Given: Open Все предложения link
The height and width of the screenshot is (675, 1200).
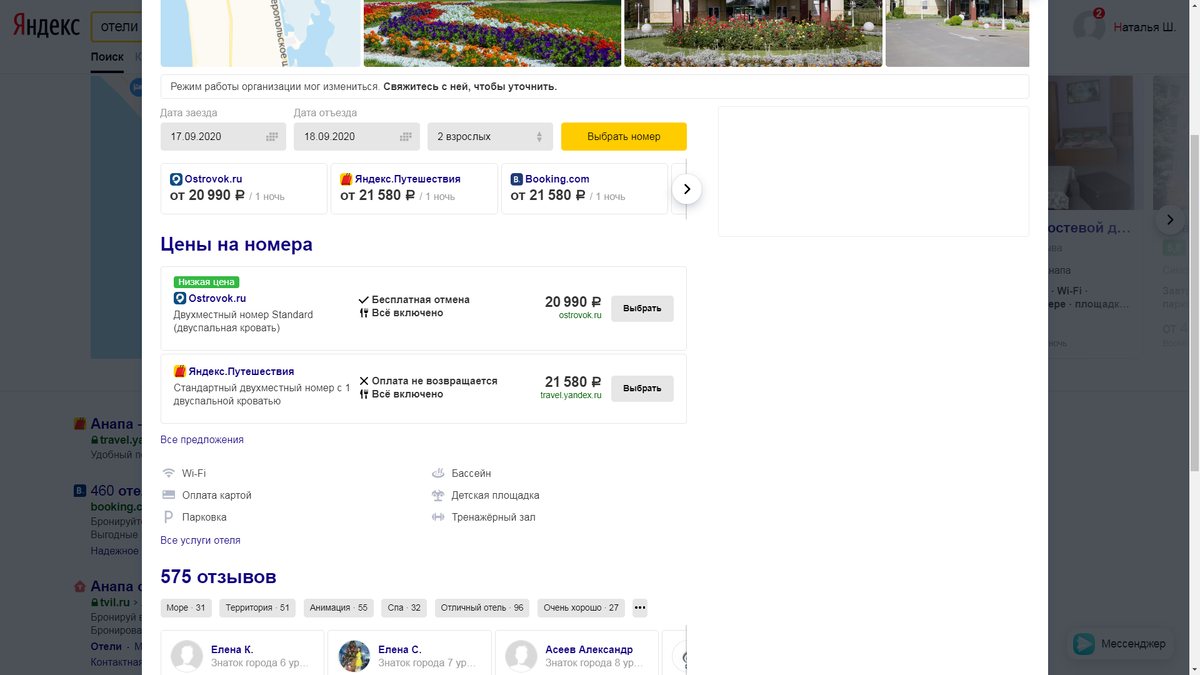Looking at the screenshot, I should 202,440.
